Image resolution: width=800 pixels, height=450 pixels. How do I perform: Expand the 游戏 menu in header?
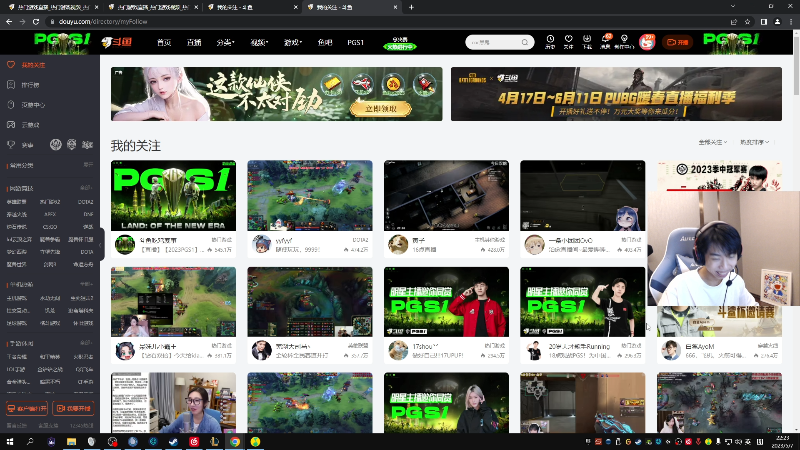[x=293, y=42]
